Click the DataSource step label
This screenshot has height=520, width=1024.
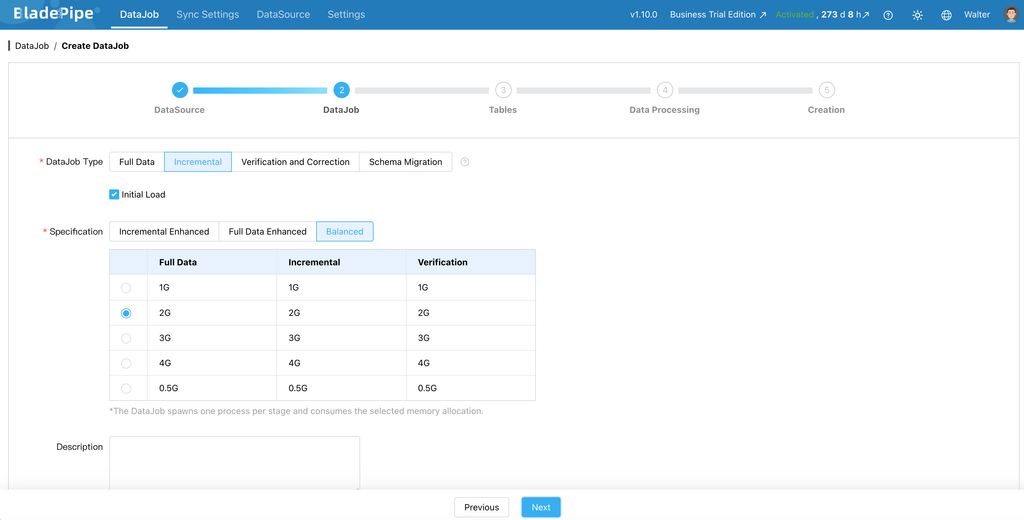tap(180, 110)
